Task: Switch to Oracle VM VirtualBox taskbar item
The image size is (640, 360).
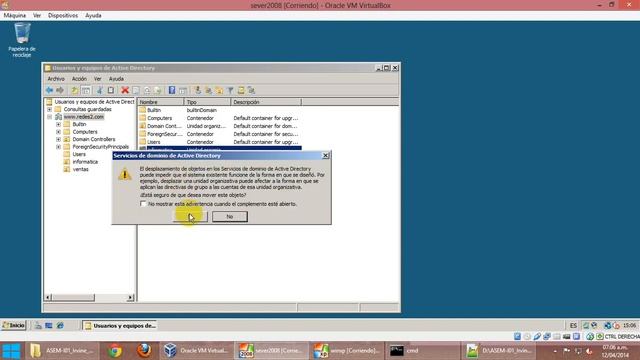Action: tap(196, 351)
